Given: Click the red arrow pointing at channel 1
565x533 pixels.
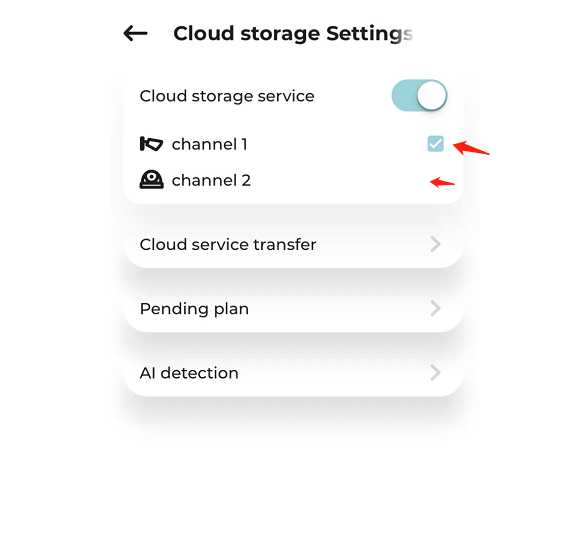Looking at the screenshot, I should (471, 148).
